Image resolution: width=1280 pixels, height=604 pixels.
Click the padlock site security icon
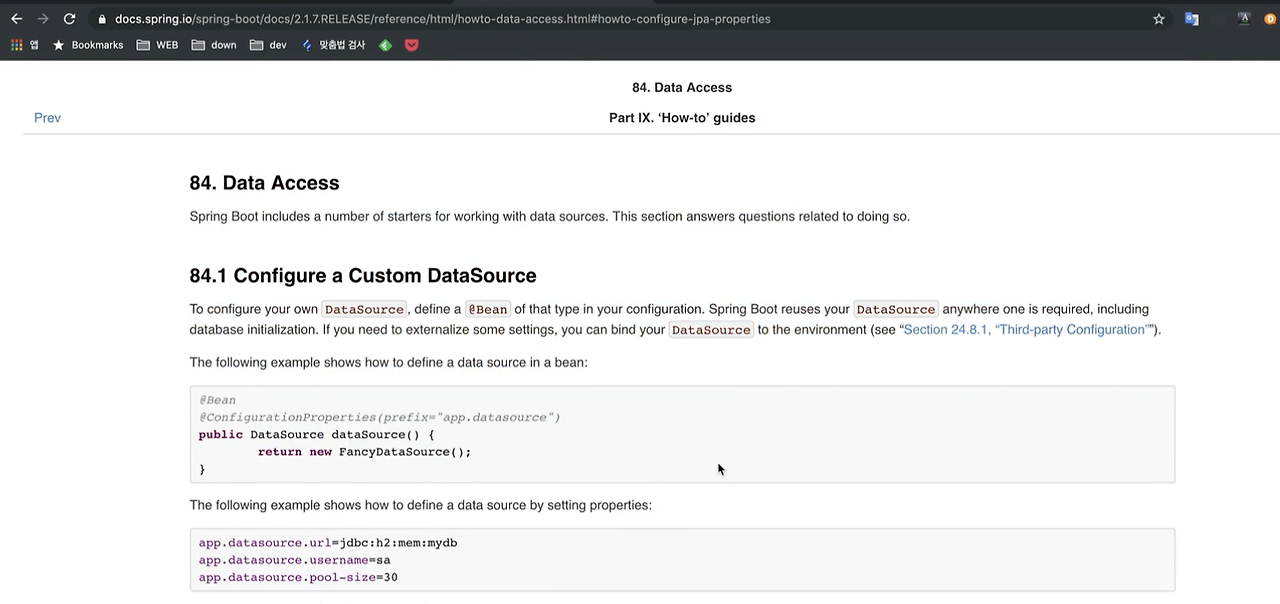pyautogui.click(x=102, y=19)
